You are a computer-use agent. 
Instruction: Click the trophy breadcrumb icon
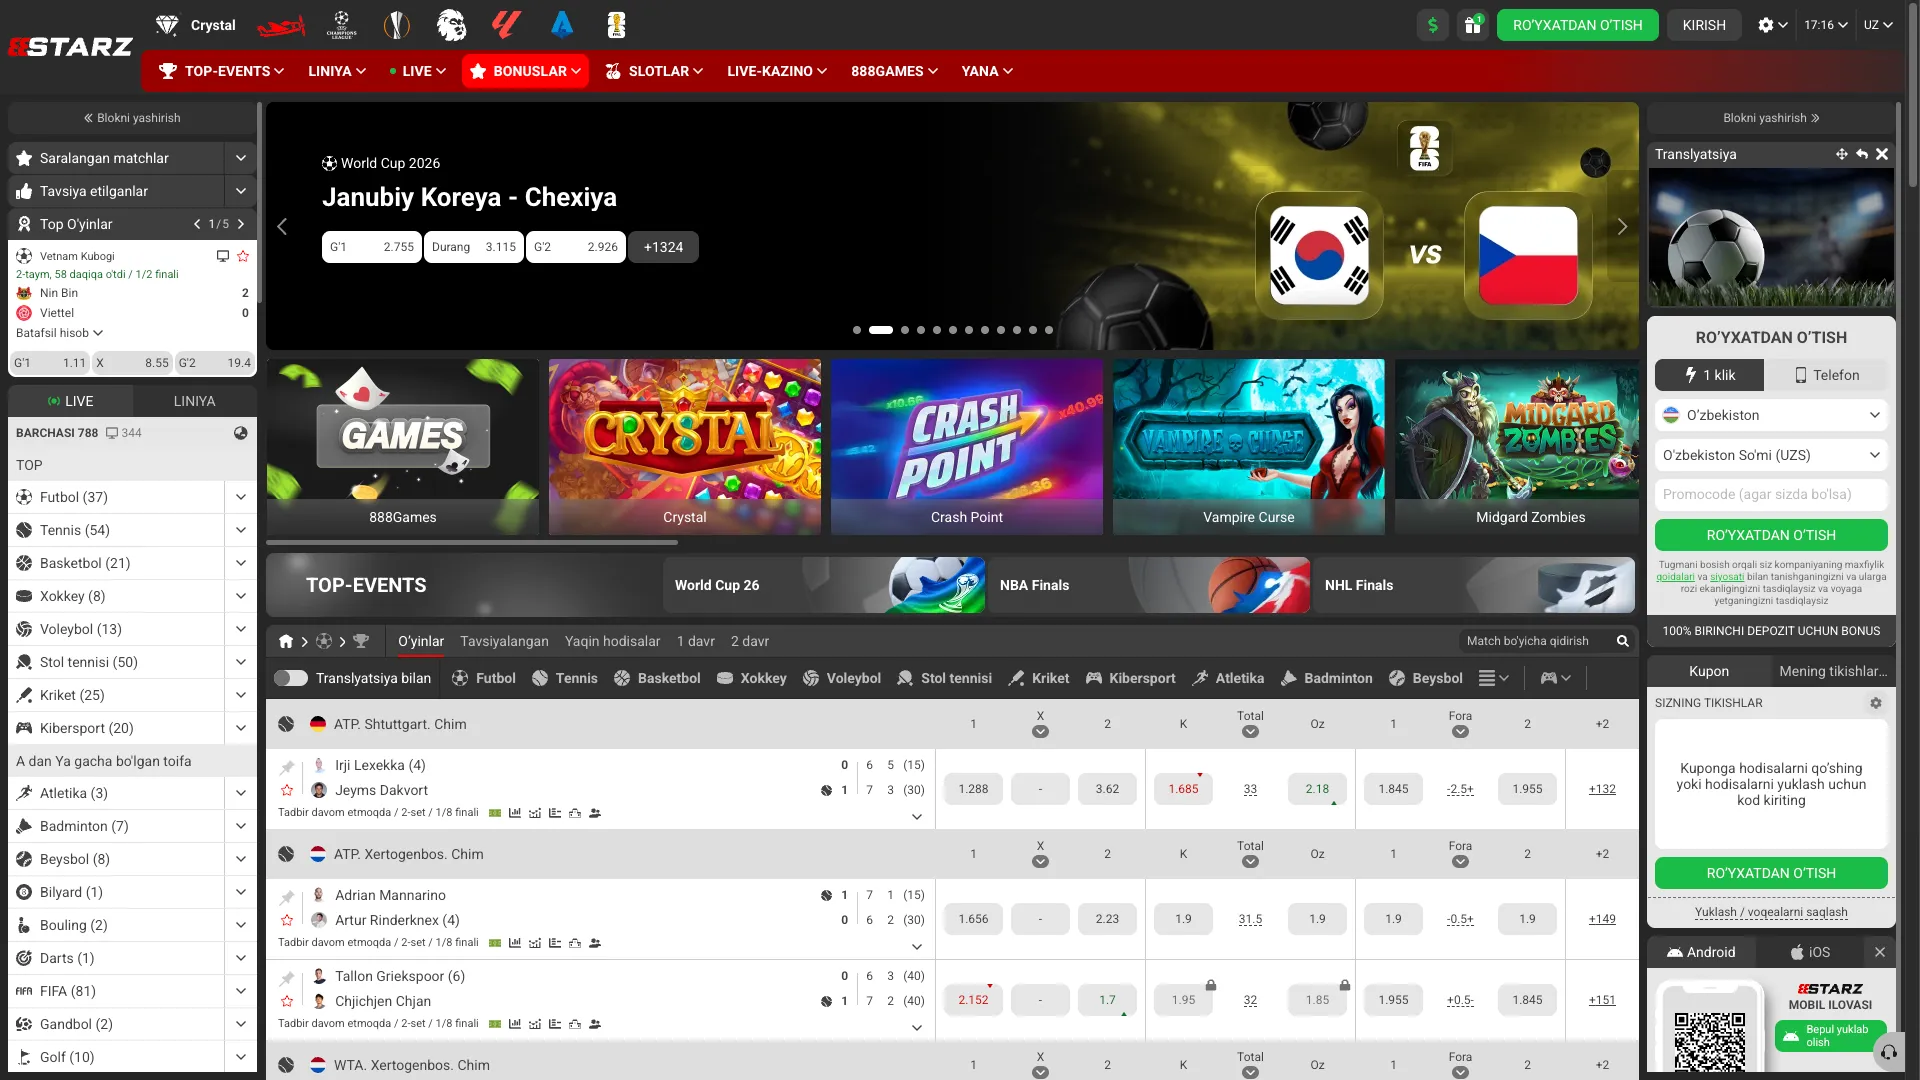coord(361,641)
